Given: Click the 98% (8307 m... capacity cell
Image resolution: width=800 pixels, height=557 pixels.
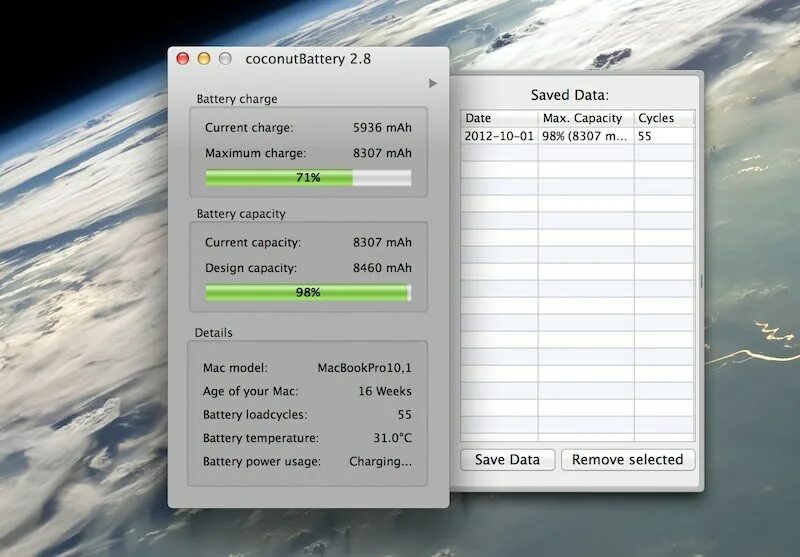Looking at the screenshot, I should click(x=585, y=136).
